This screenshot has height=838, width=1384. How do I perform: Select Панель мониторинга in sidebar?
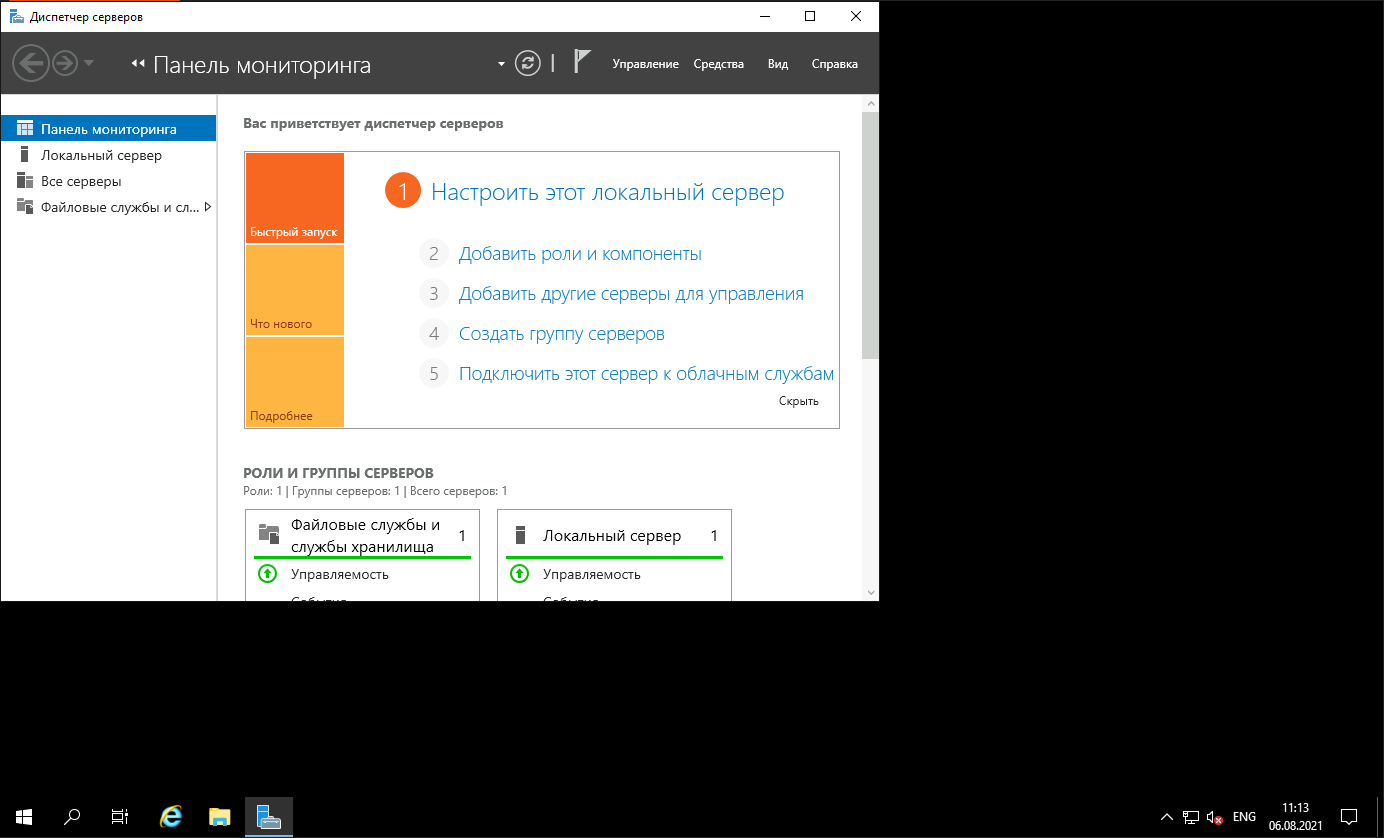click(x=108, y=129)
